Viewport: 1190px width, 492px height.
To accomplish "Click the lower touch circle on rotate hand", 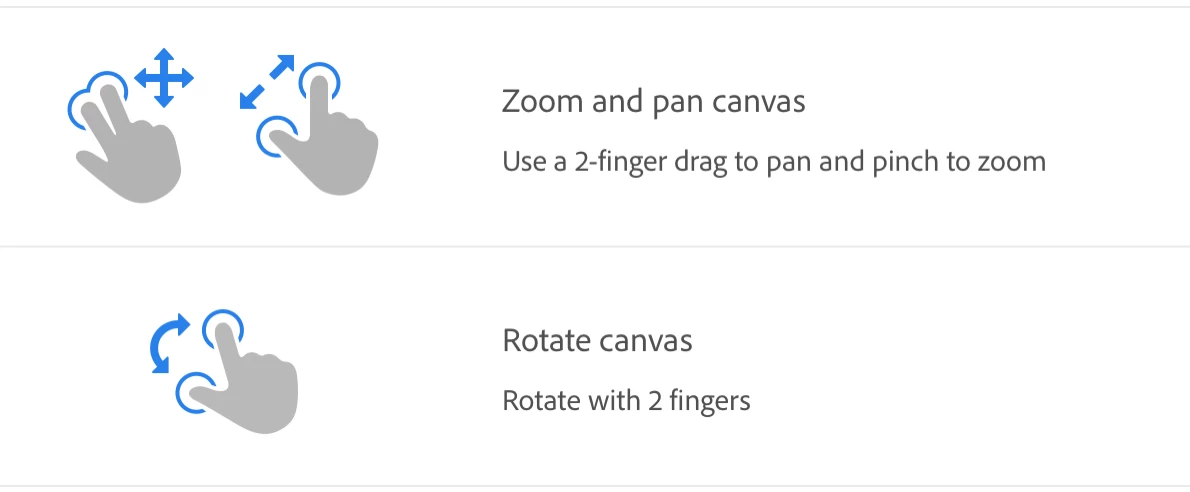I will click(196, 391).
